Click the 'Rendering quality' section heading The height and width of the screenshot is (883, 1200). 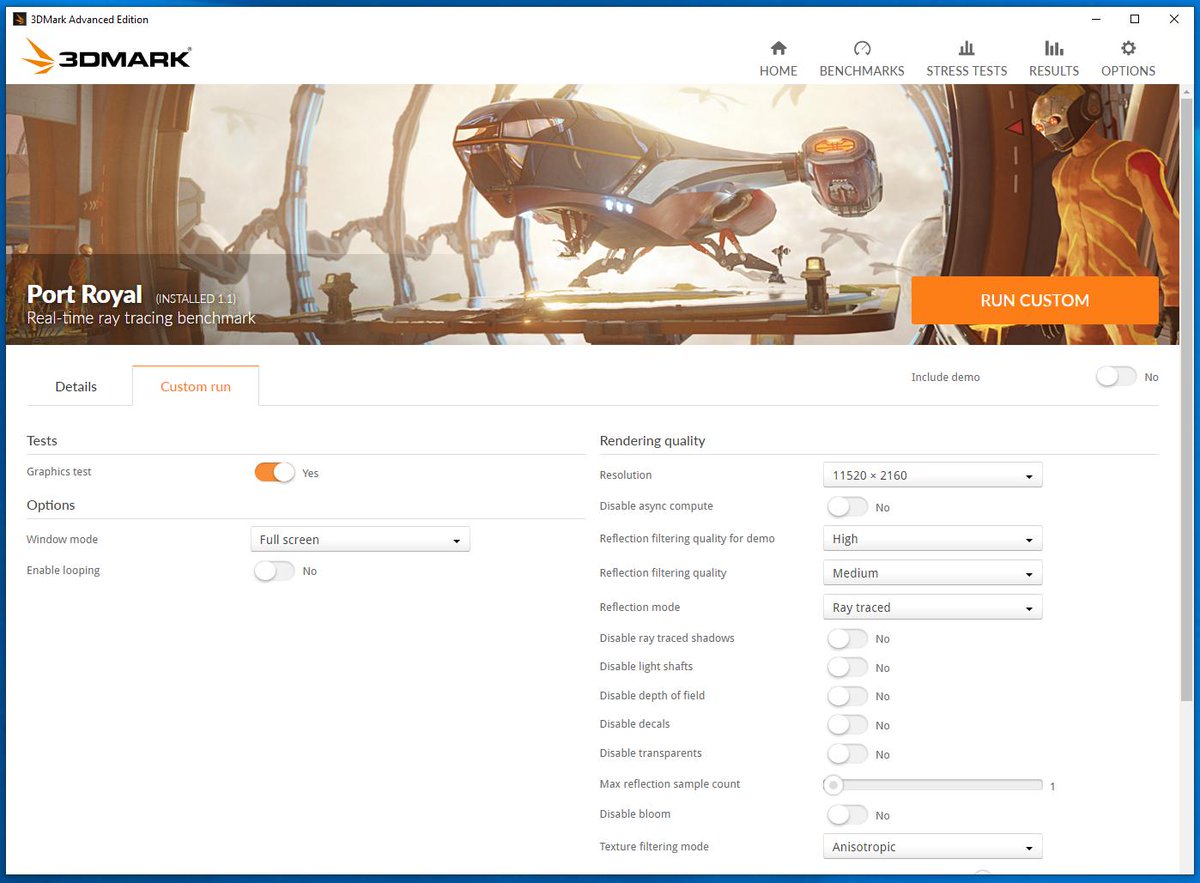coord(652,441)
